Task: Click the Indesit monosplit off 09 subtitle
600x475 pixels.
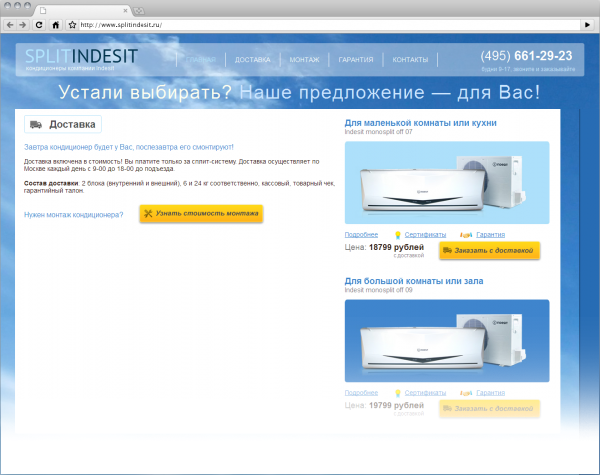Action: (x=378, y=290)
